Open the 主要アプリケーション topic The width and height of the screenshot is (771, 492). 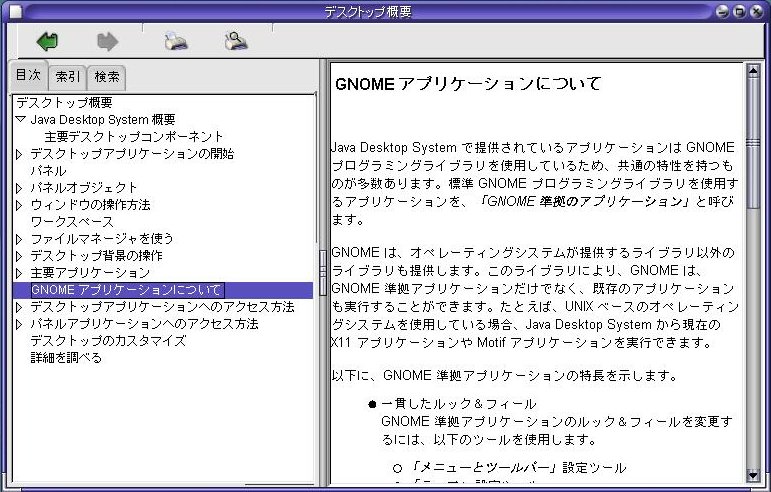90,273
